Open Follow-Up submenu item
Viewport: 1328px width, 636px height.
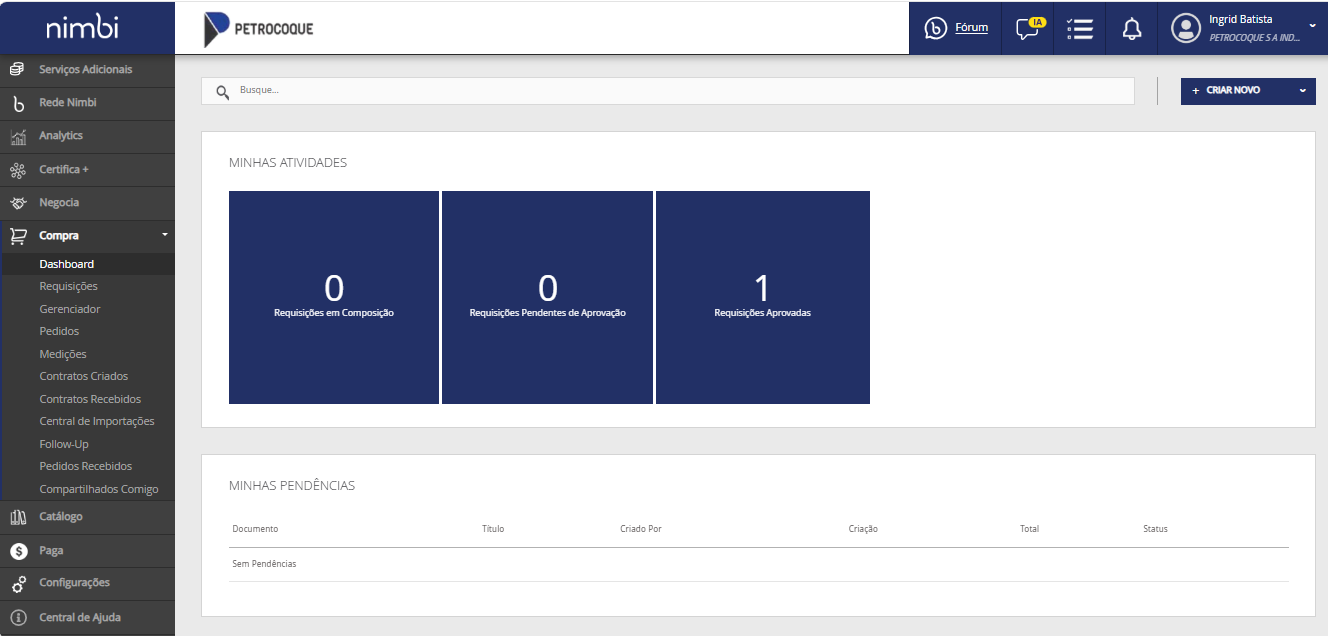coord(64,444)
